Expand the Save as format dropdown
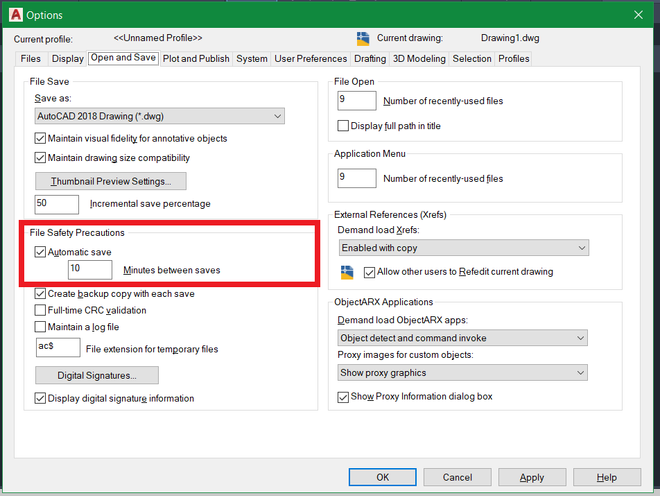 tap(160, 116)
